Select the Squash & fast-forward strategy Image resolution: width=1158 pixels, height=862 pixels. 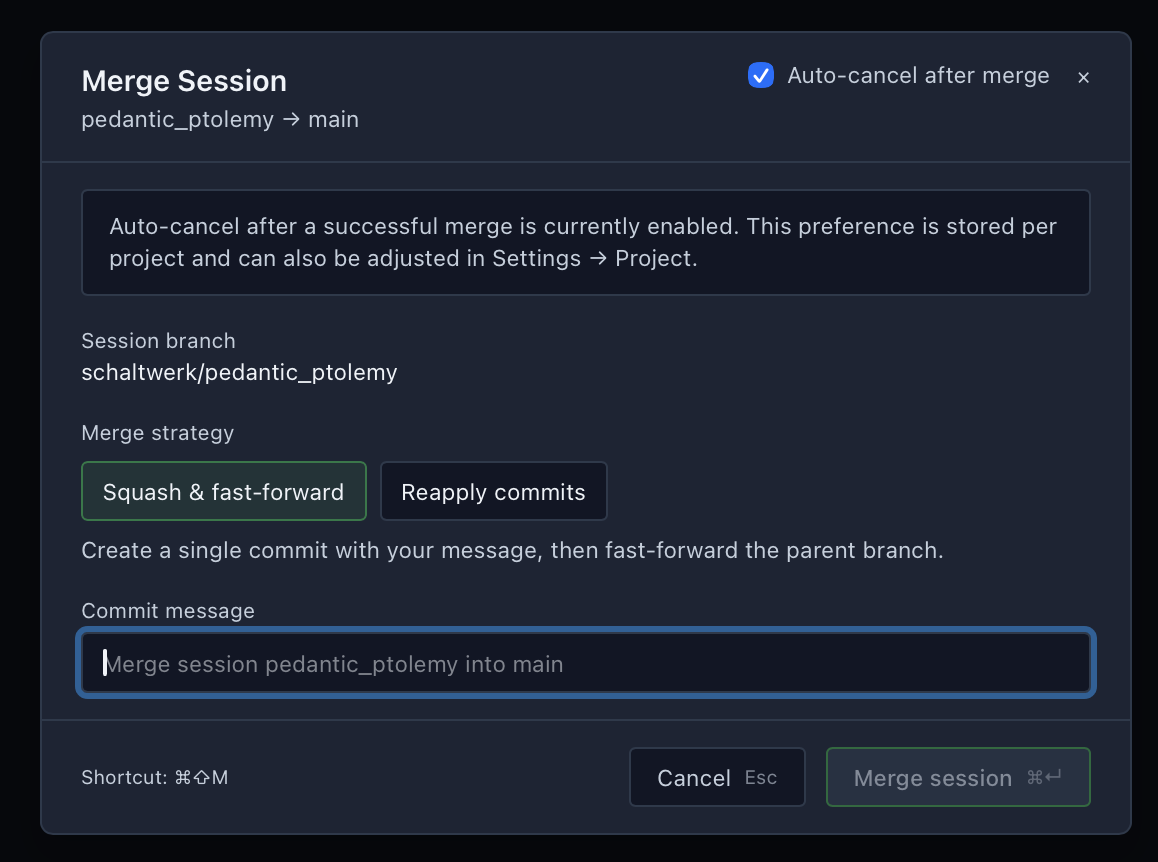pyautogui.click(x=223, y=491)
